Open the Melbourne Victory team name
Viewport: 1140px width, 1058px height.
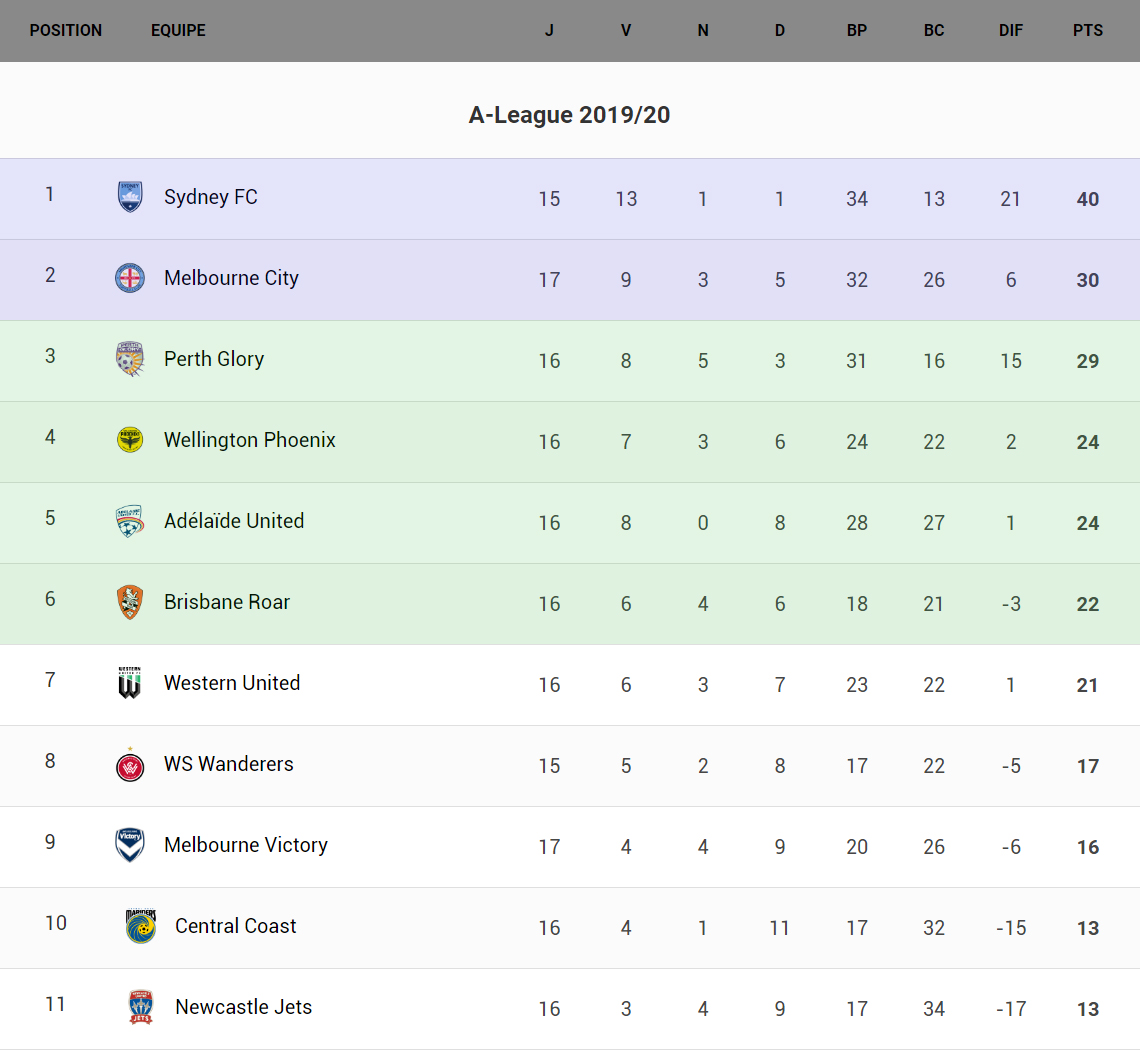tap(246, 845)
